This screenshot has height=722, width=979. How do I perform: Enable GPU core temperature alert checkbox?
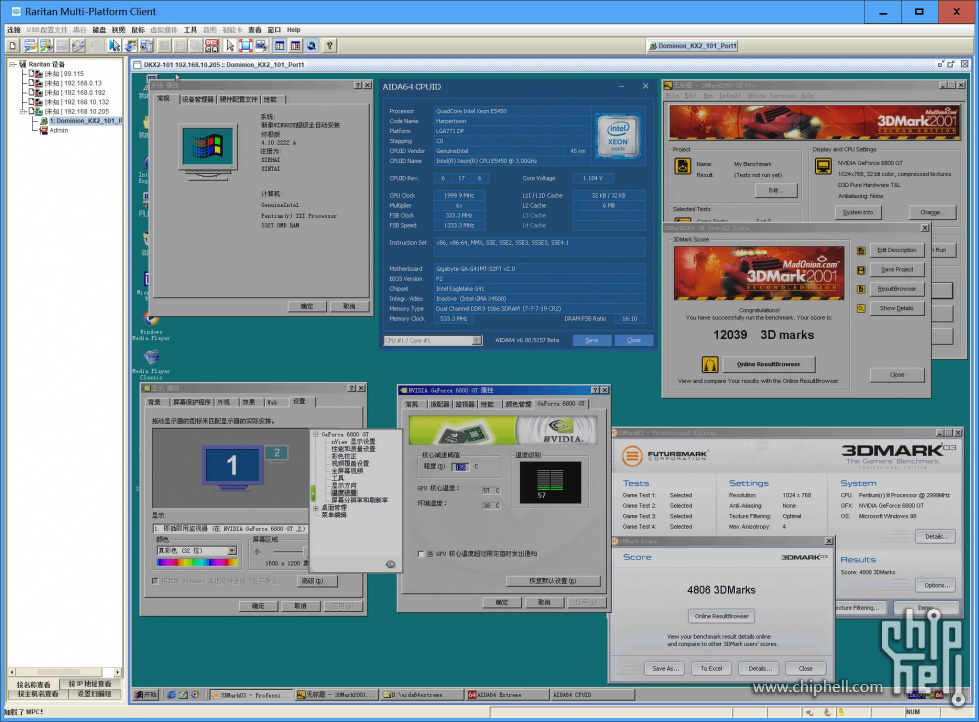pos(421,554)
